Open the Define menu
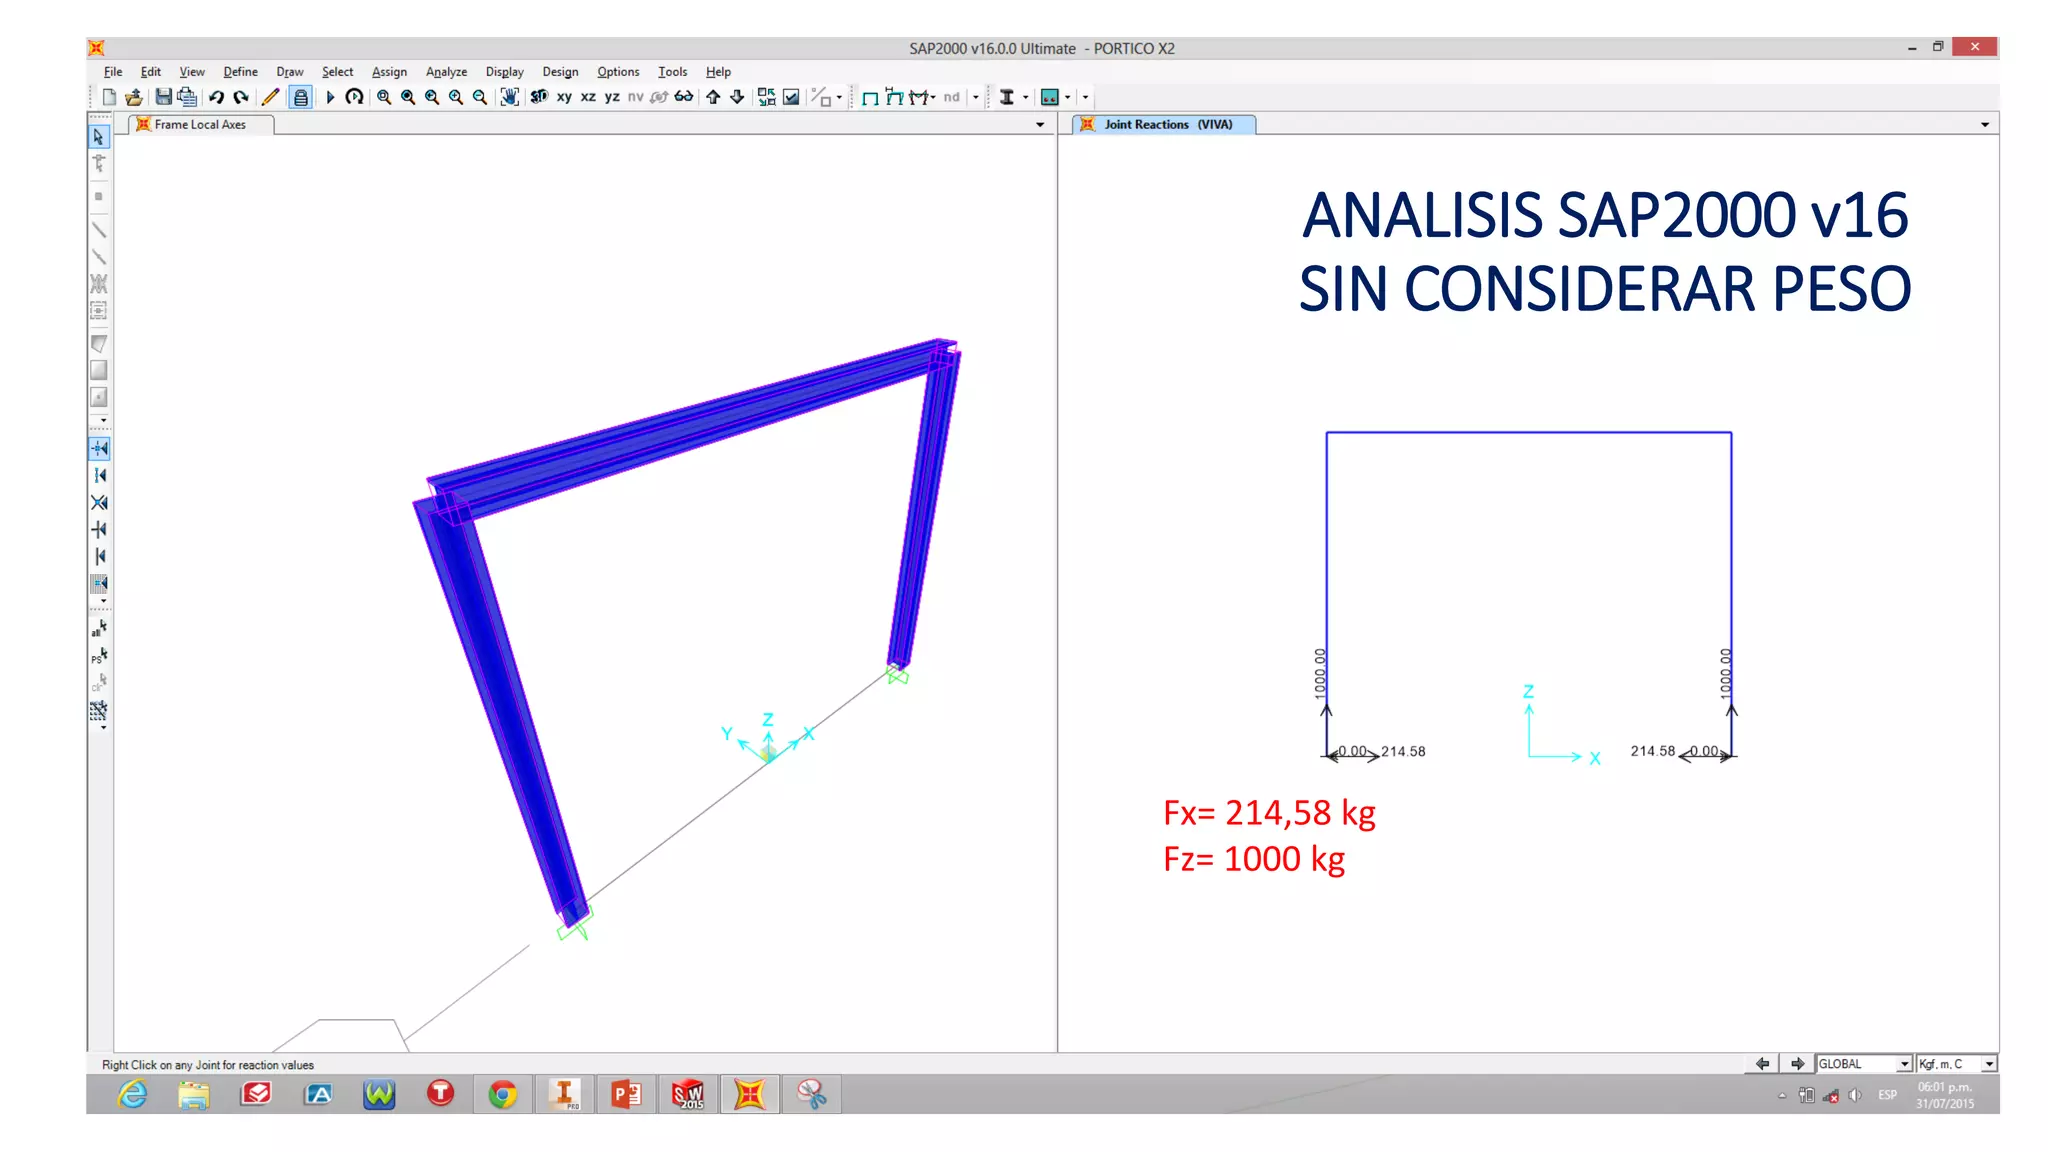The height and width of the screenshot is (1152, 2048). click(x=240, y=72)
